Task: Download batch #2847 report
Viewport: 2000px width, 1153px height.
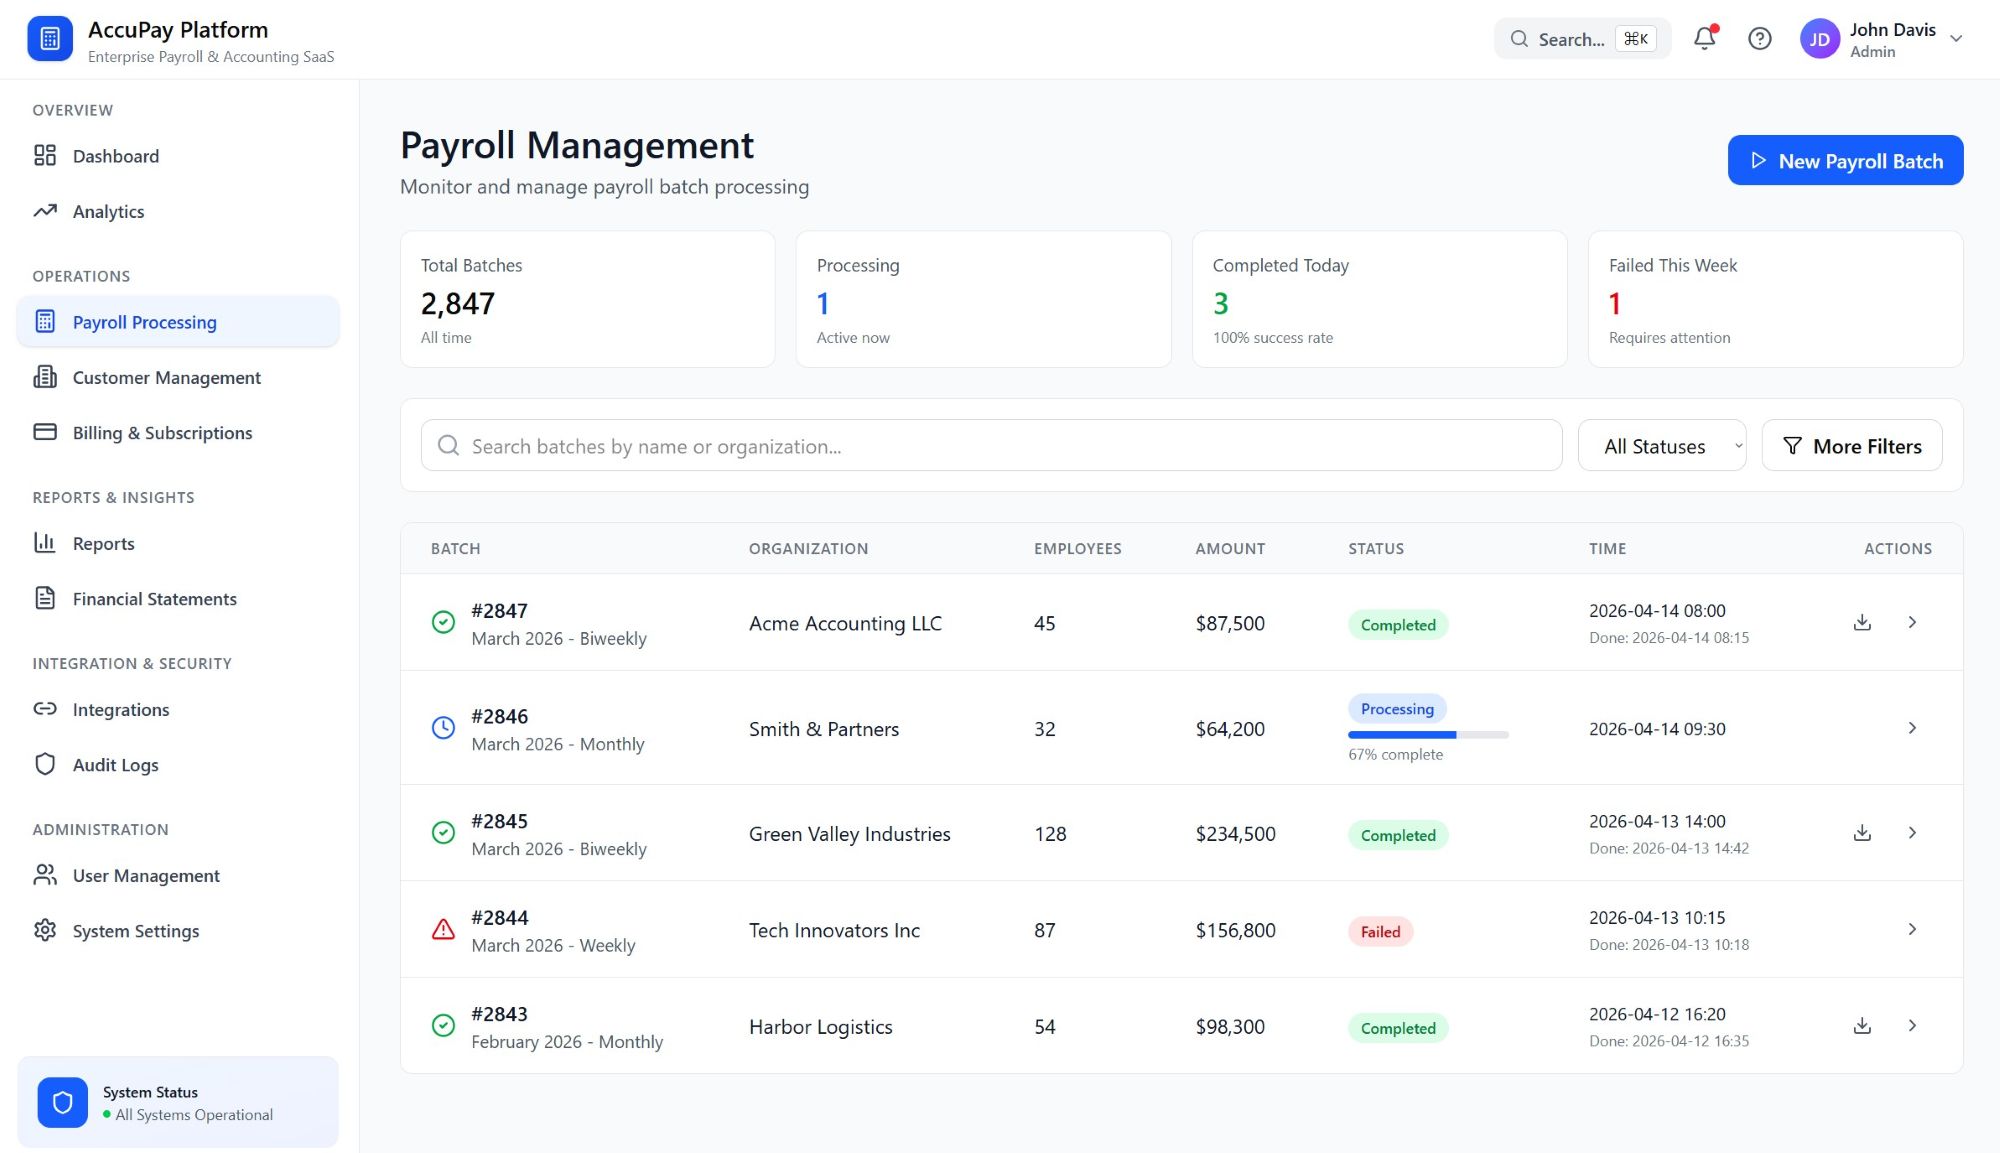Action: tap(1862, 622)
